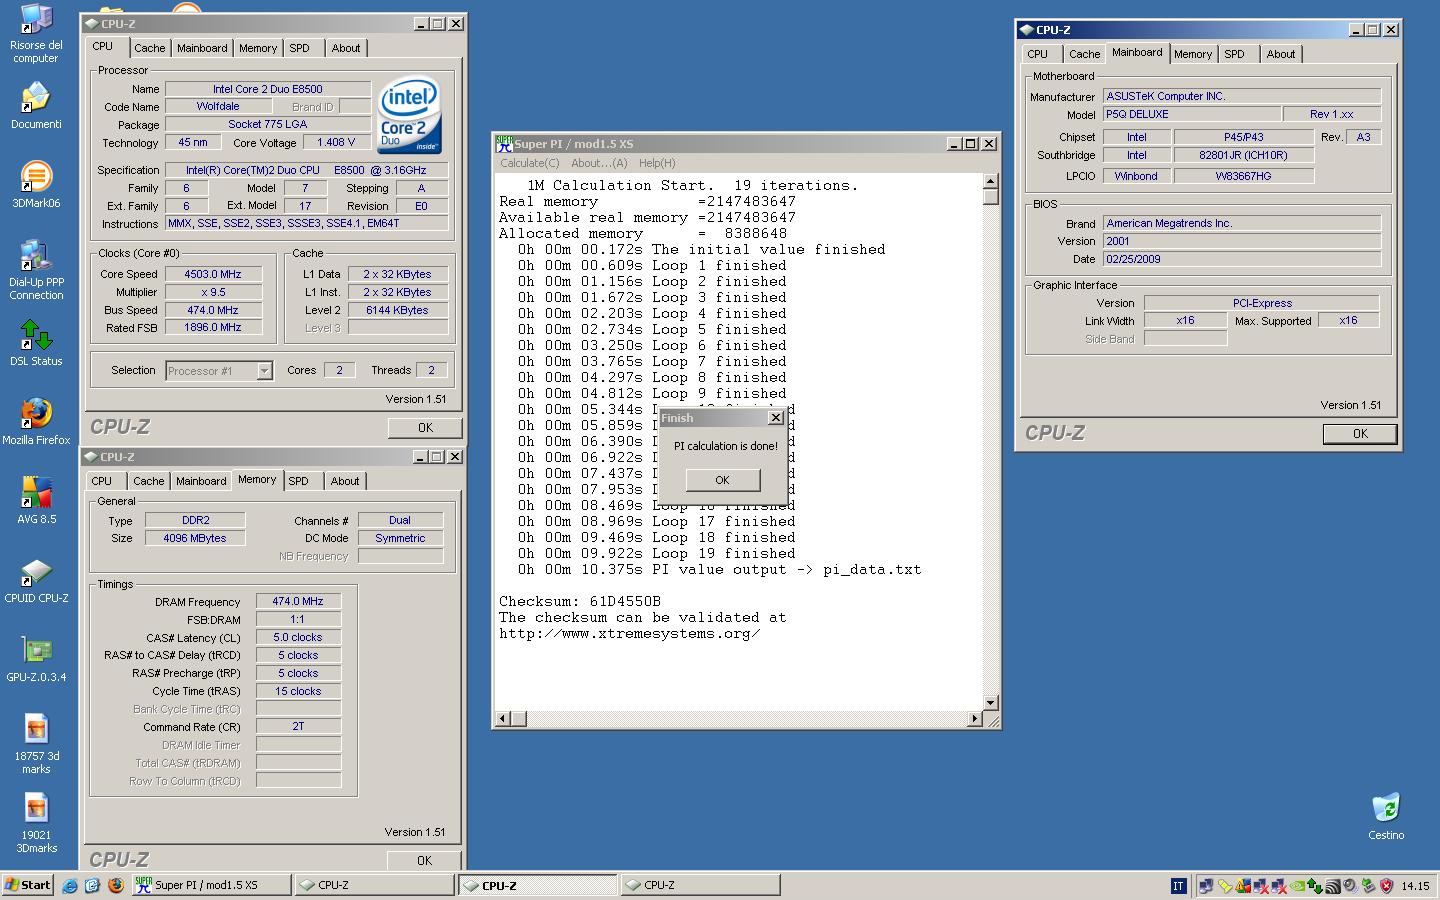Screen dimensions: 1440x900
Task: Click the CAS# Latency value 5.0 clocks
Action: pos(298,637)
